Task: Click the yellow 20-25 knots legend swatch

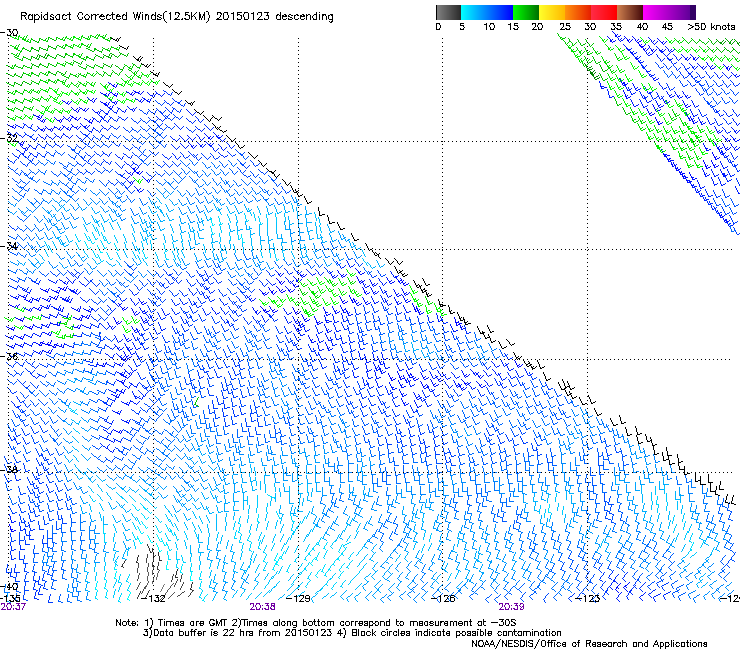Action: pos(552,12)
